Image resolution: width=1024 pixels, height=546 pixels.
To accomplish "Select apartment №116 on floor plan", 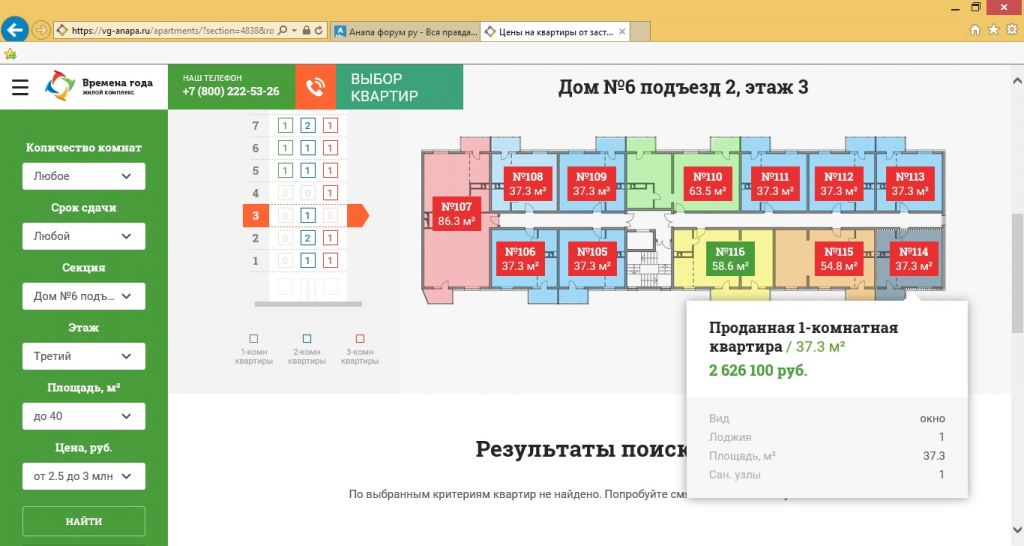I will tap(729, 259).
